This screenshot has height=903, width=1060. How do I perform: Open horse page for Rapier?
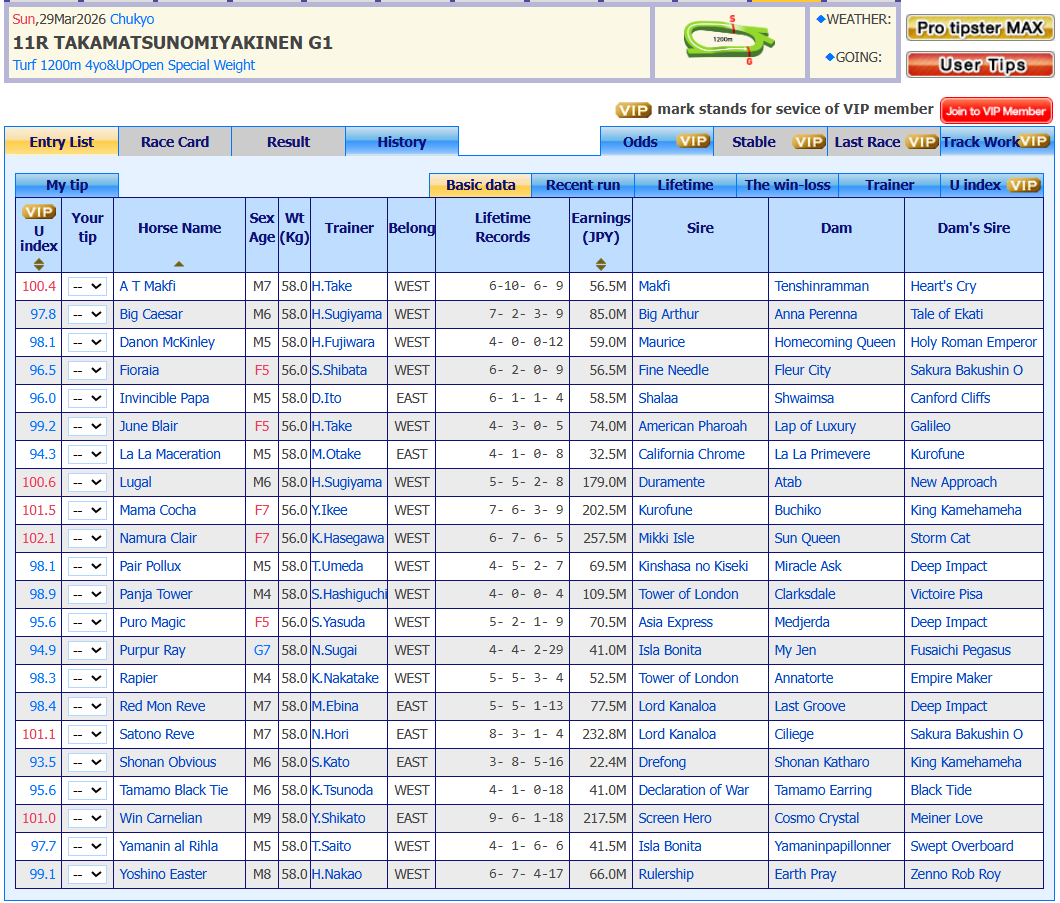[139, 679]
